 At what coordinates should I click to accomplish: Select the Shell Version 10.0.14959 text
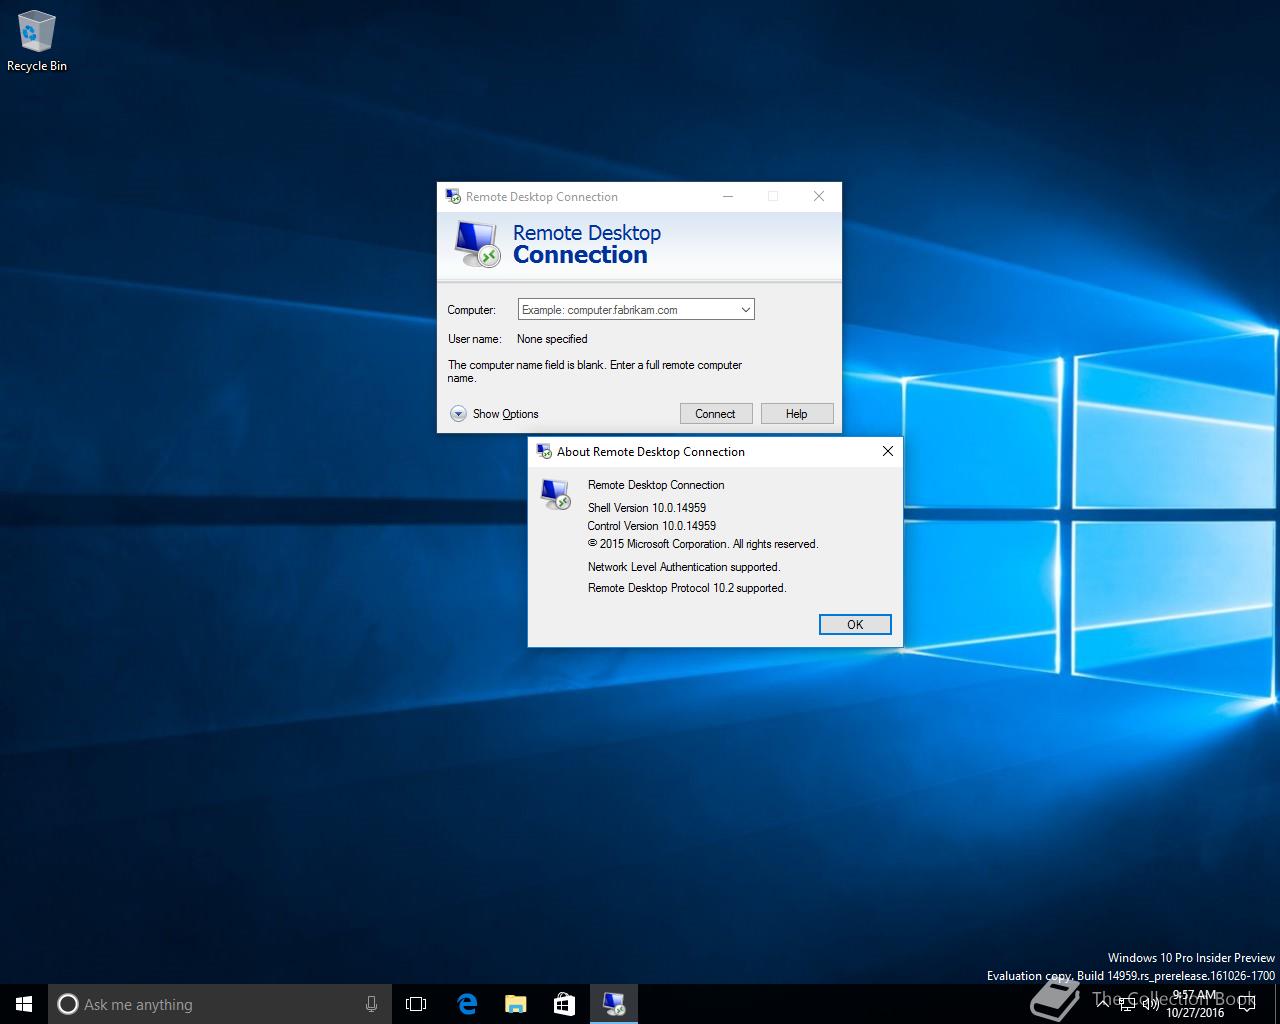(647, 507)
